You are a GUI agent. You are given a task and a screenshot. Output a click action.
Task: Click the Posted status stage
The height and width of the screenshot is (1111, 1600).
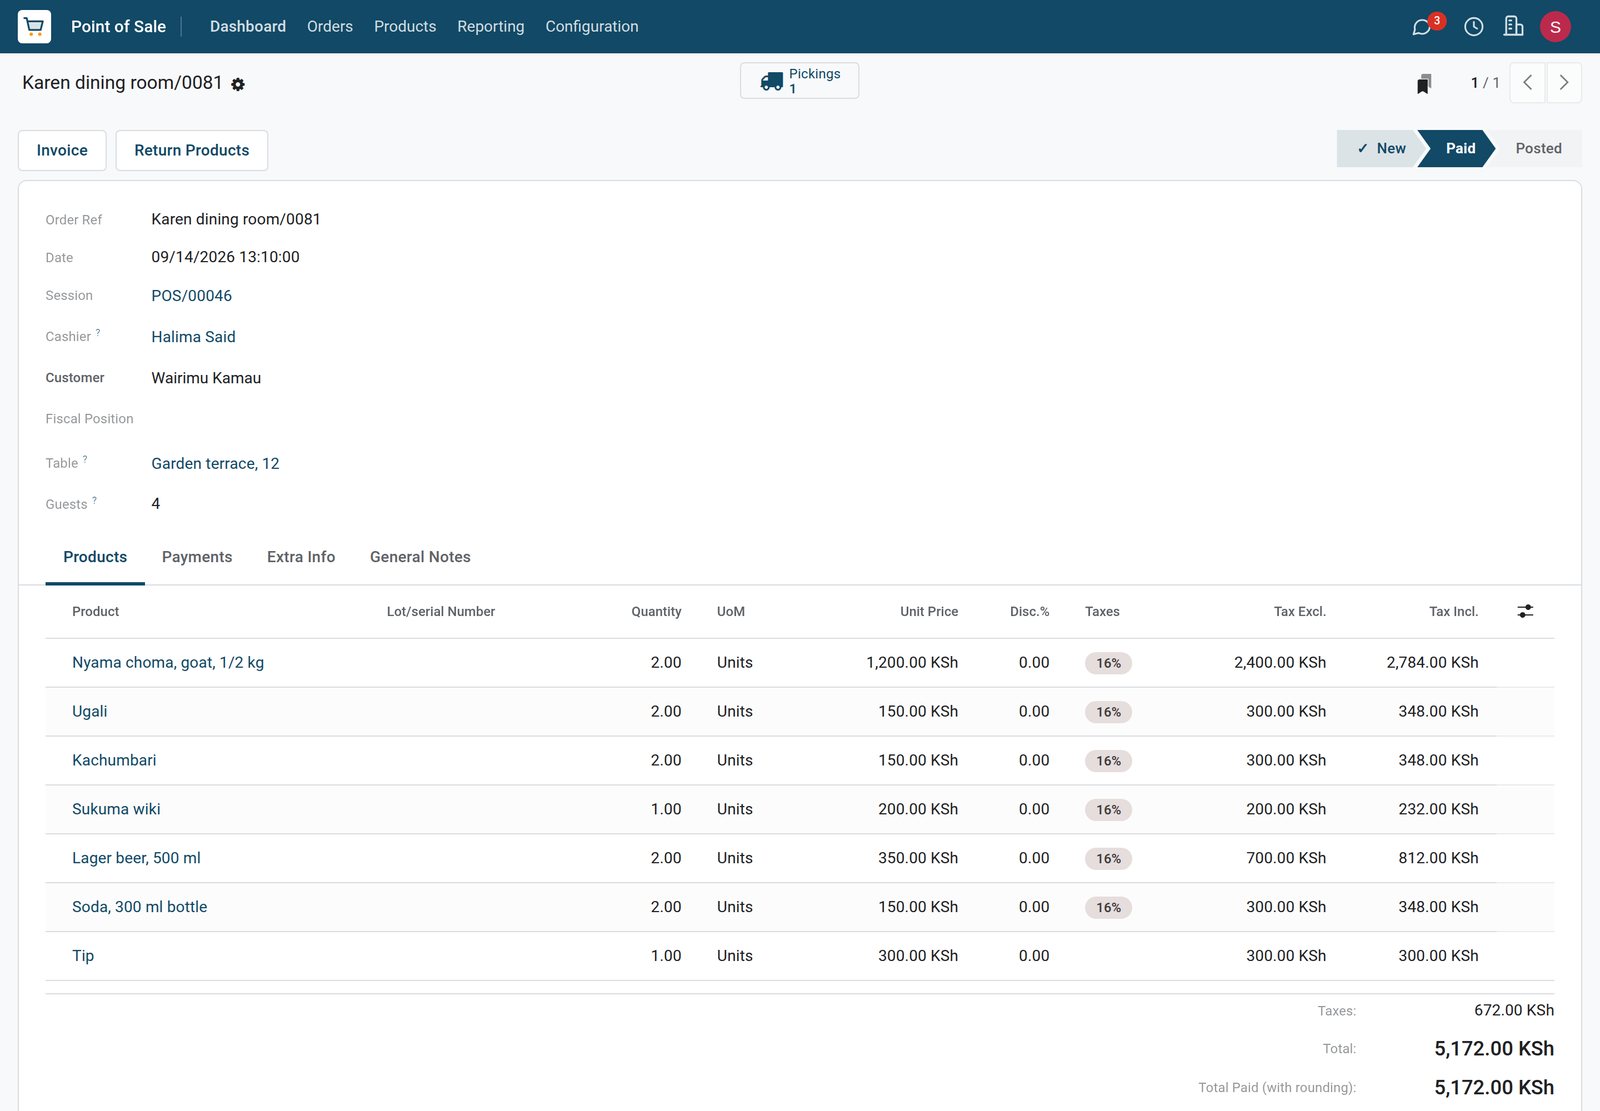1538,148
